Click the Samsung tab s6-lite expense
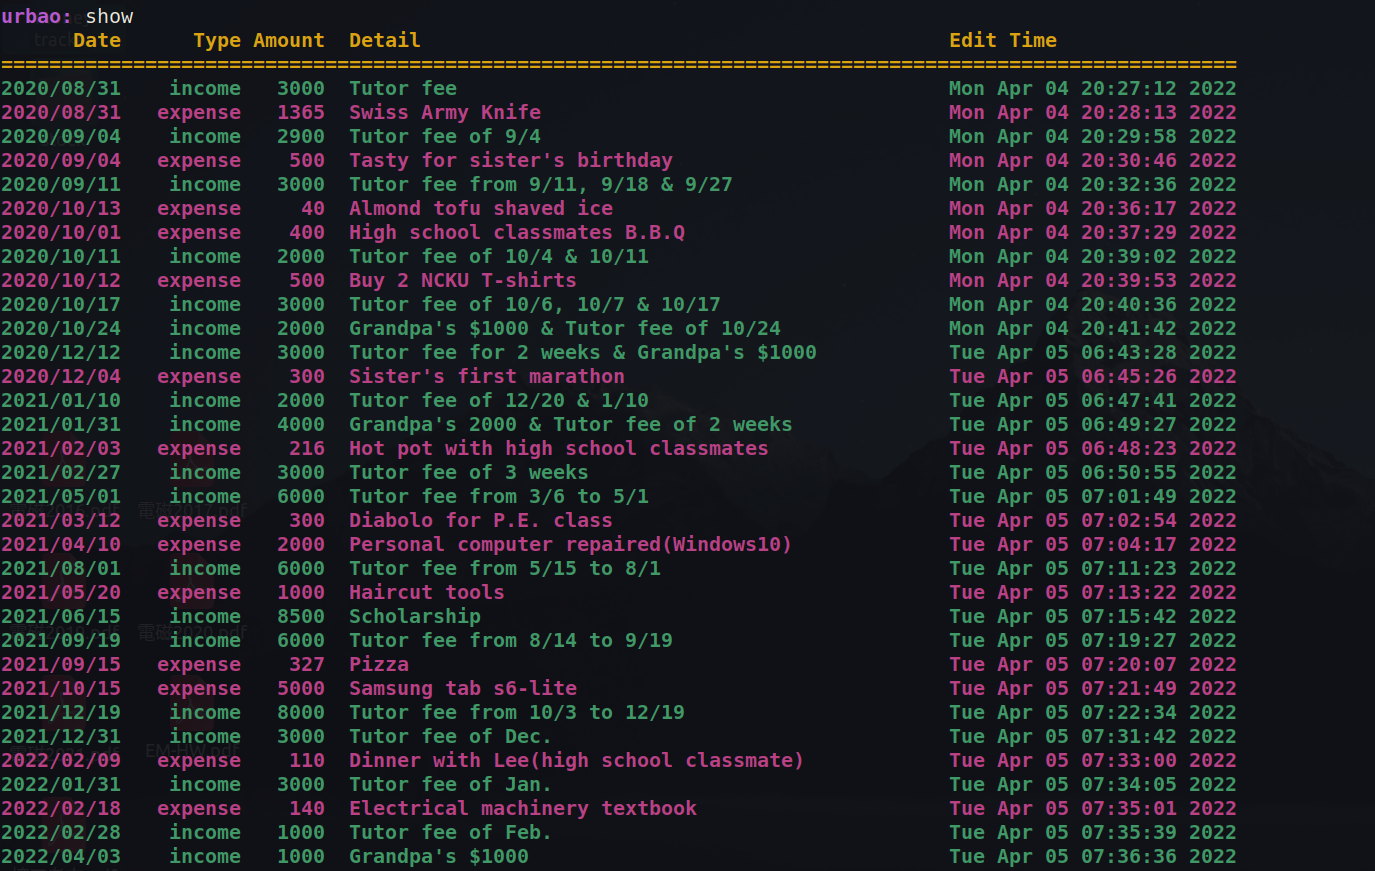The image size is (1375, 871). (x=461, y=688)
